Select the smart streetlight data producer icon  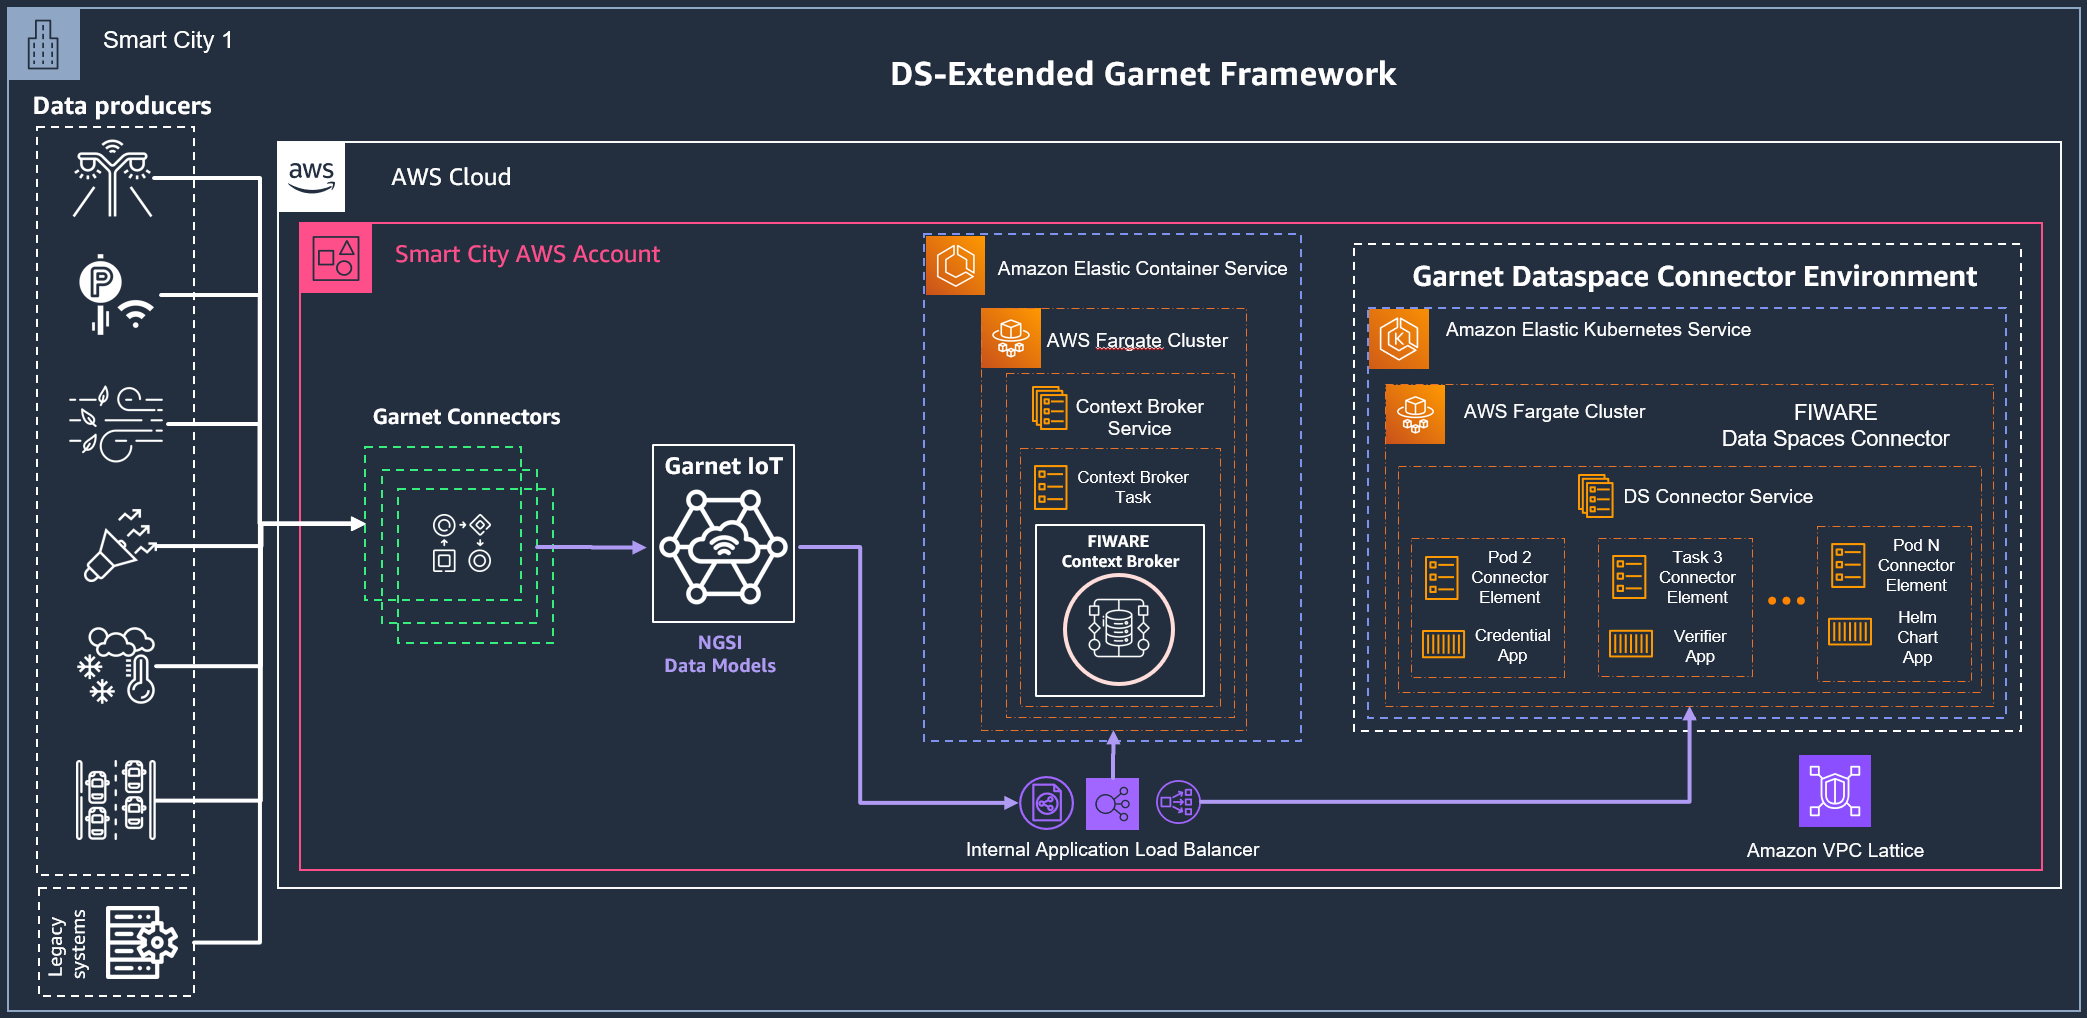(112, 179)
